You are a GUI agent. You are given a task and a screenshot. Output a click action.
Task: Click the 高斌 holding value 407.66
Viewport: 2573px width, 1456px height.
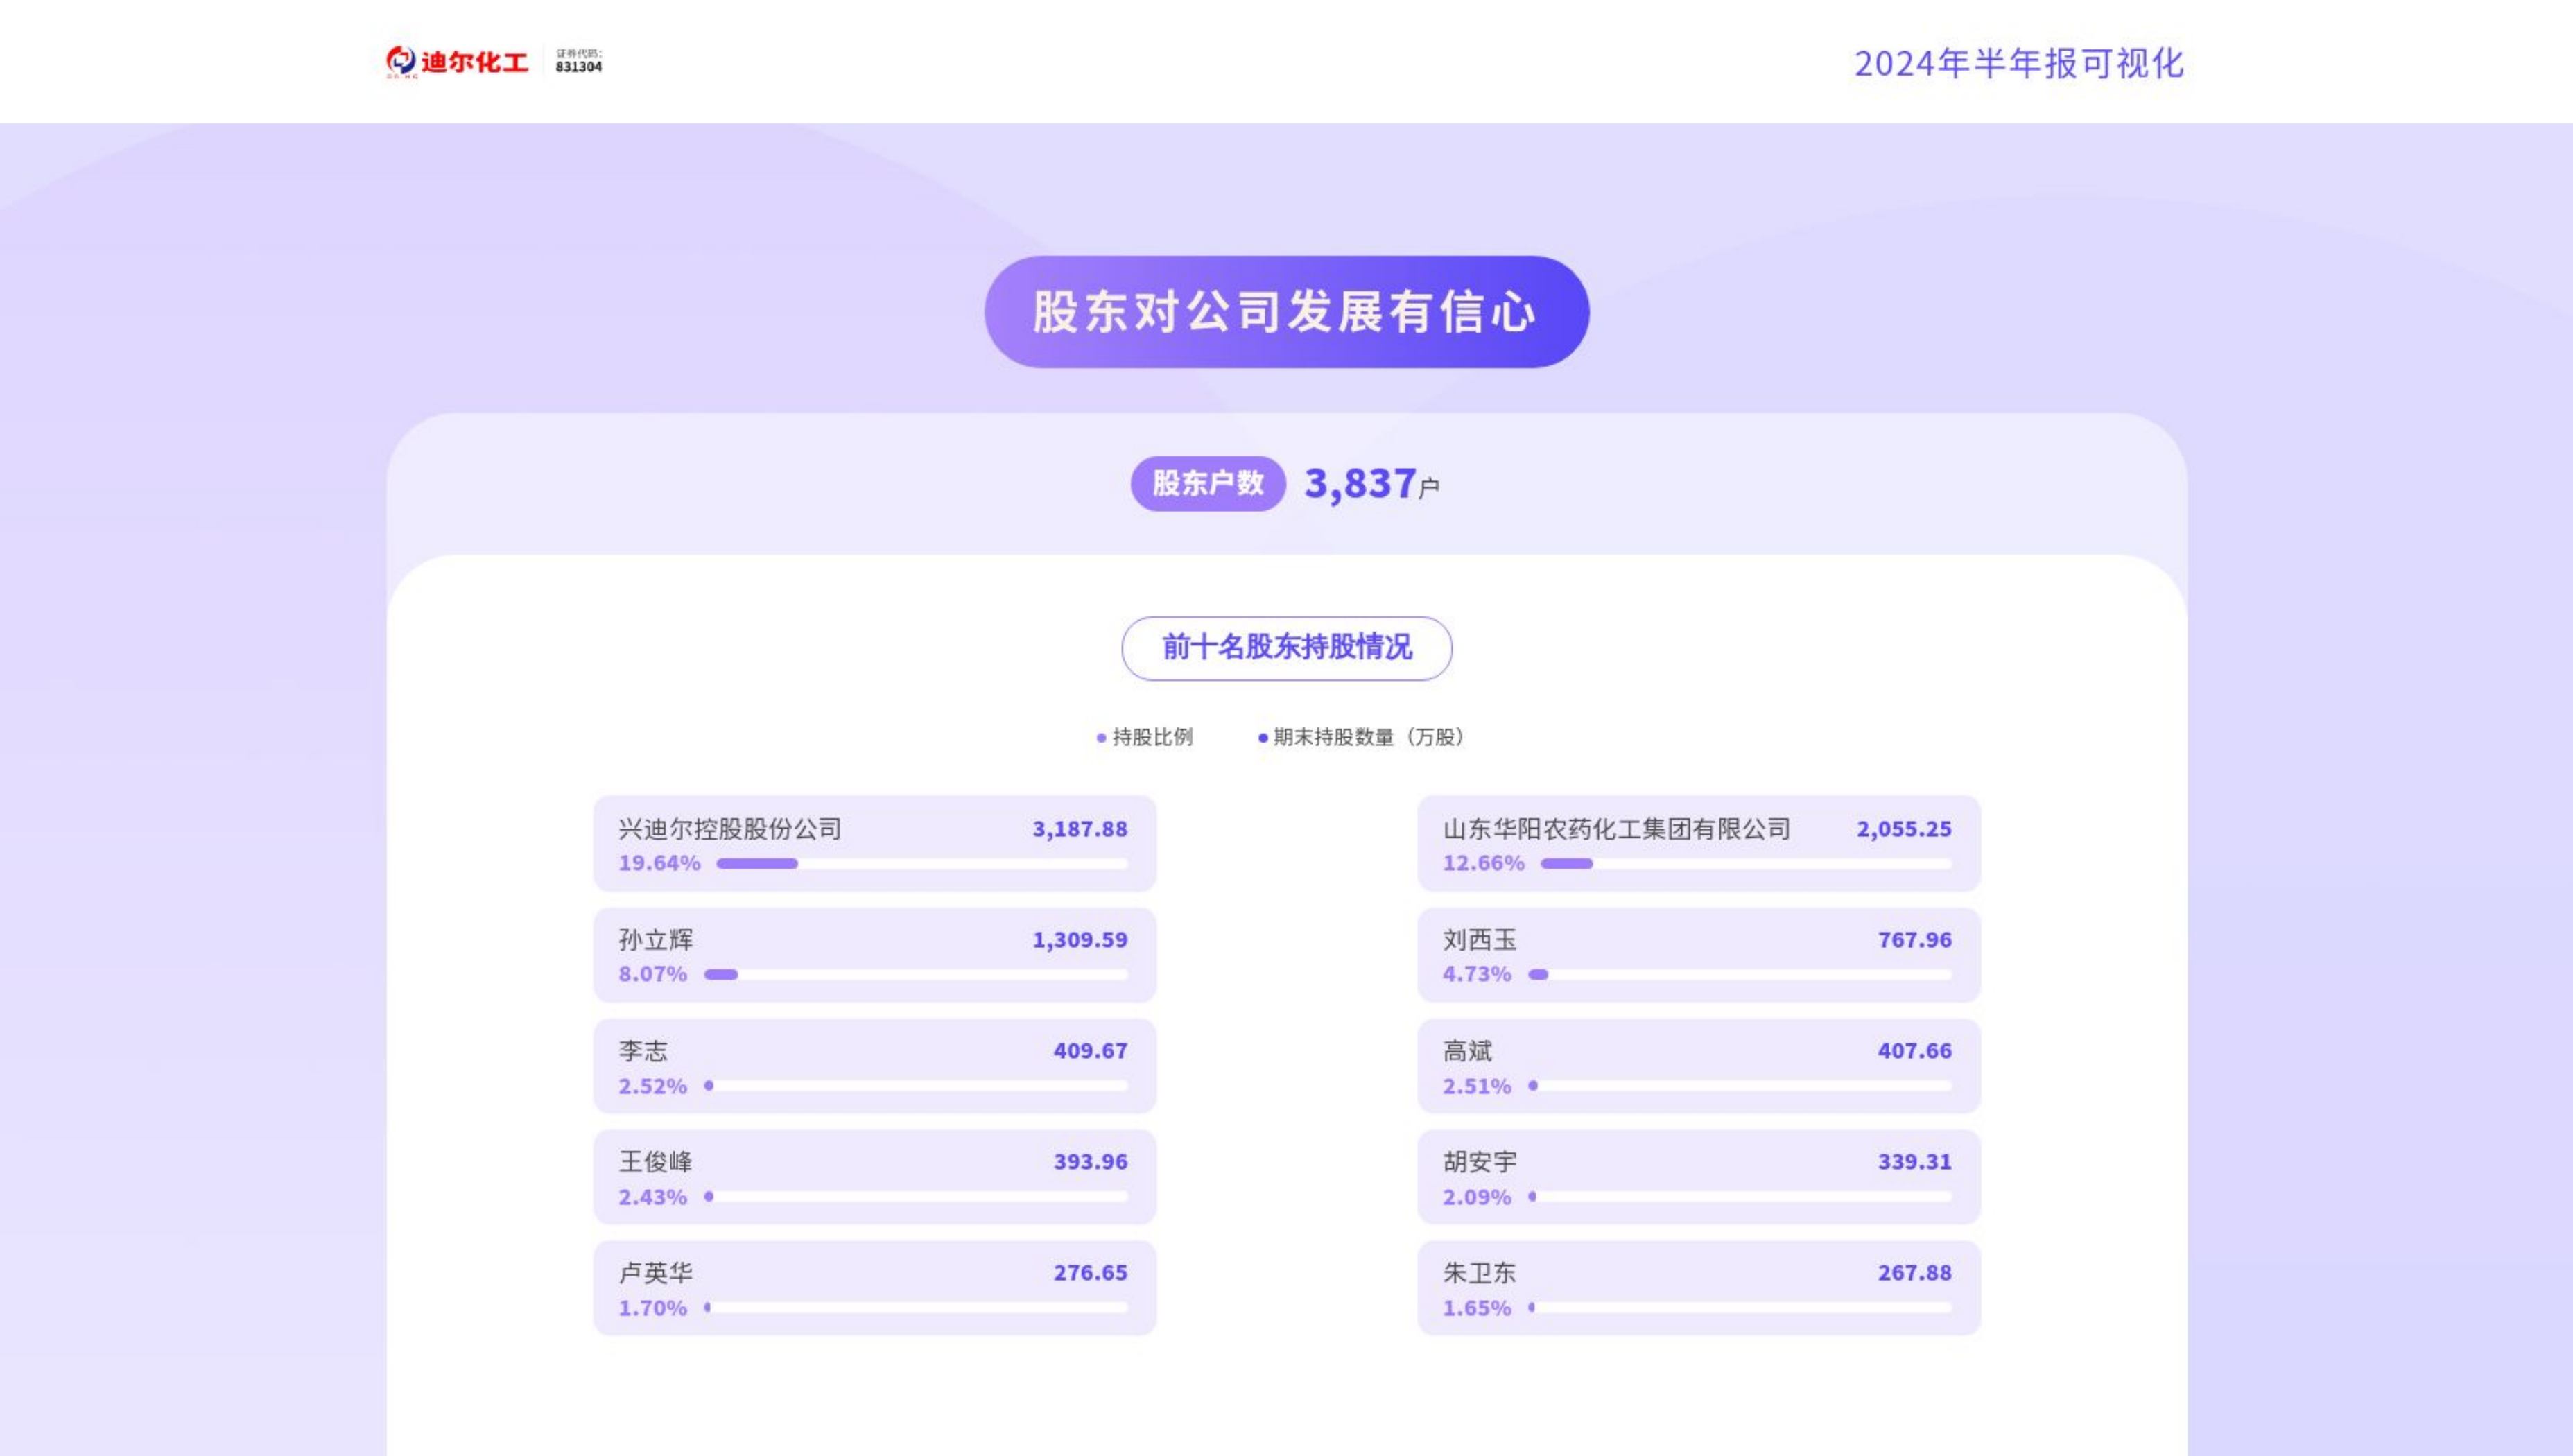click(x=1914, y=1051)
